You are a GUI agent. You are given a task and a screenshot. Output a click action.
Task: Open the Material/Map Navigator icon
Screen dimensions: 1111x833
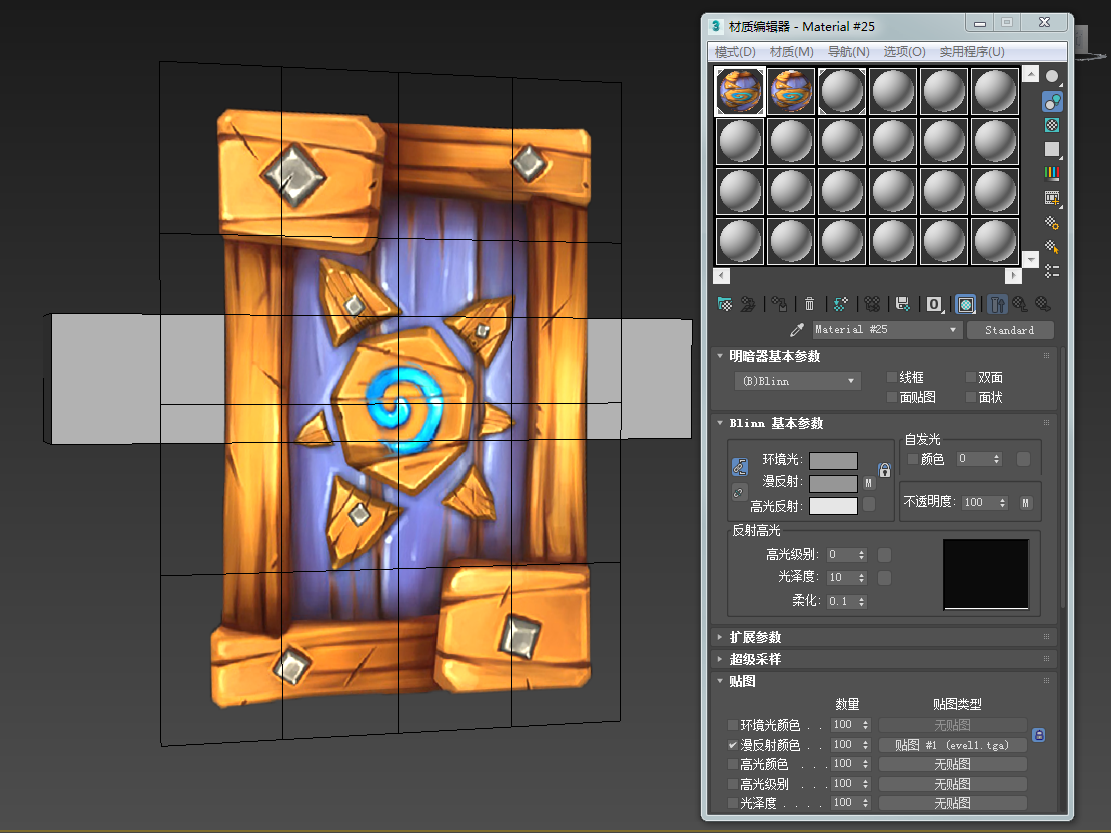click(x=1052, y=271)
